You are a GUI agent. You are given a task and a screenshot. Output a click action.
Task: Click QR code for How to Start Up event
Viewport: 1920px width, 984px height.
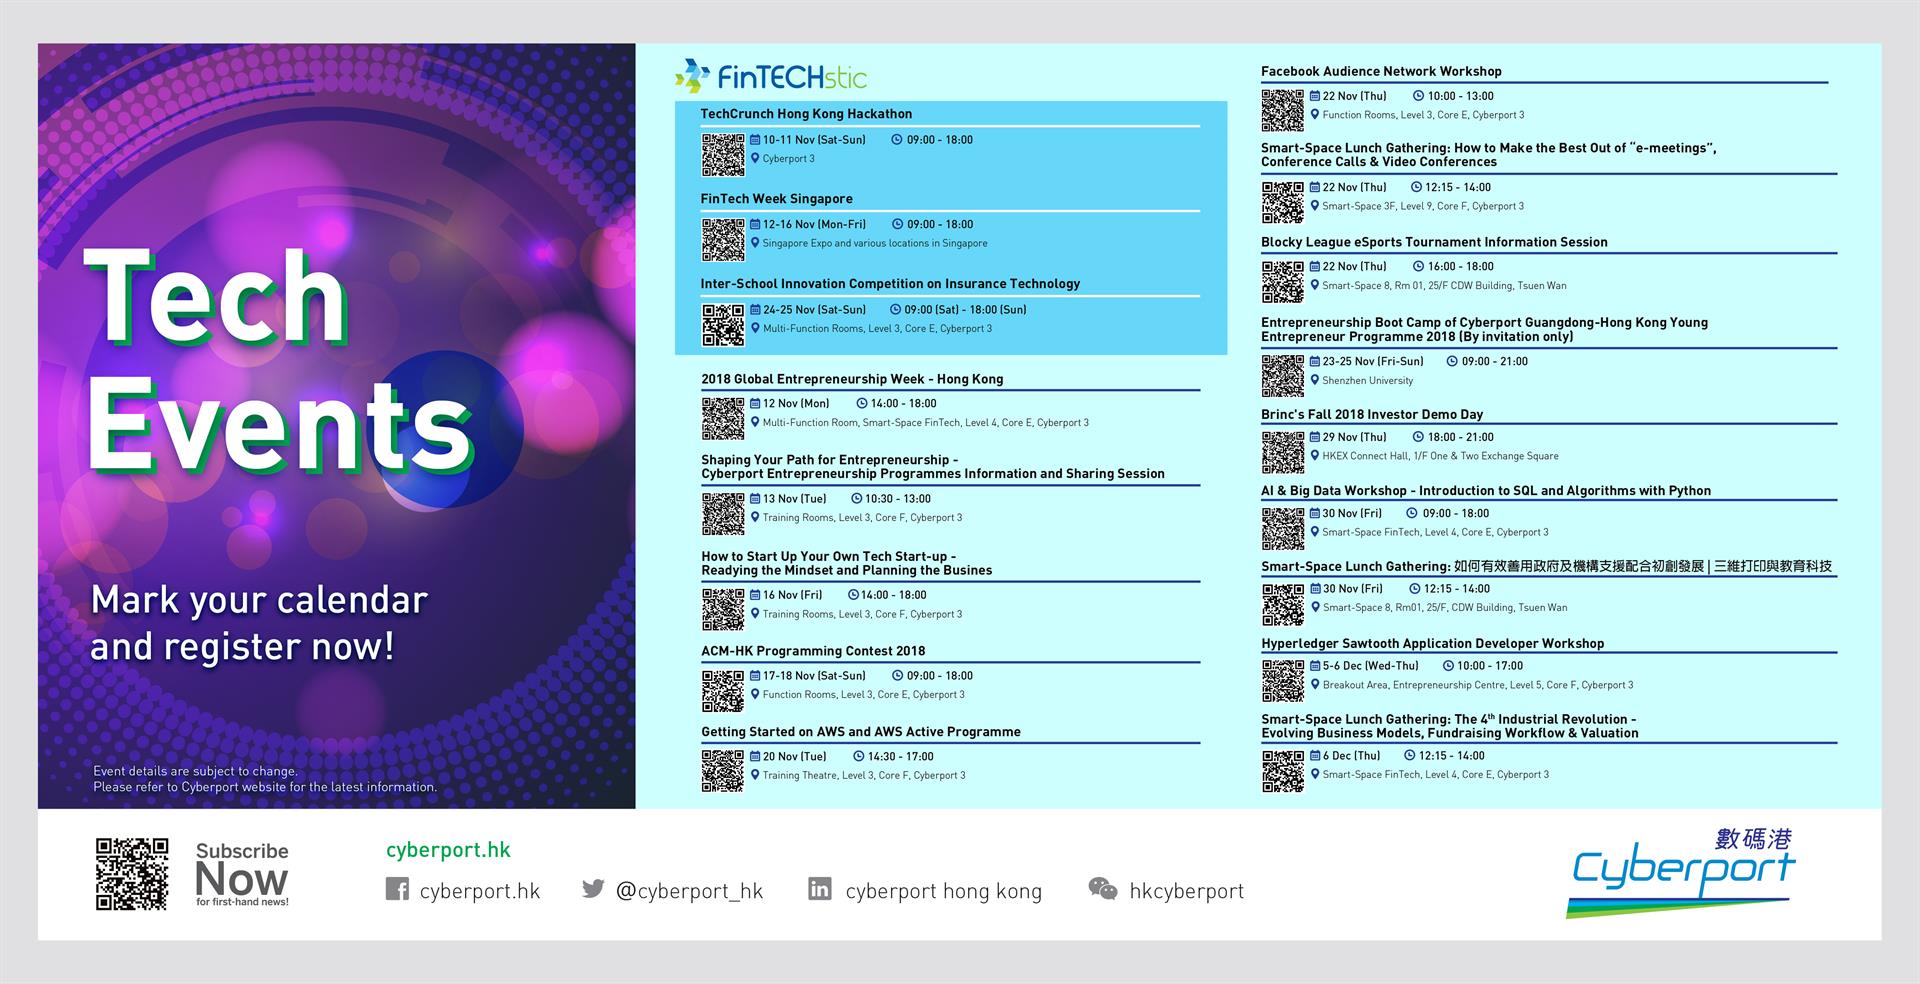click(x=723, y=609)
